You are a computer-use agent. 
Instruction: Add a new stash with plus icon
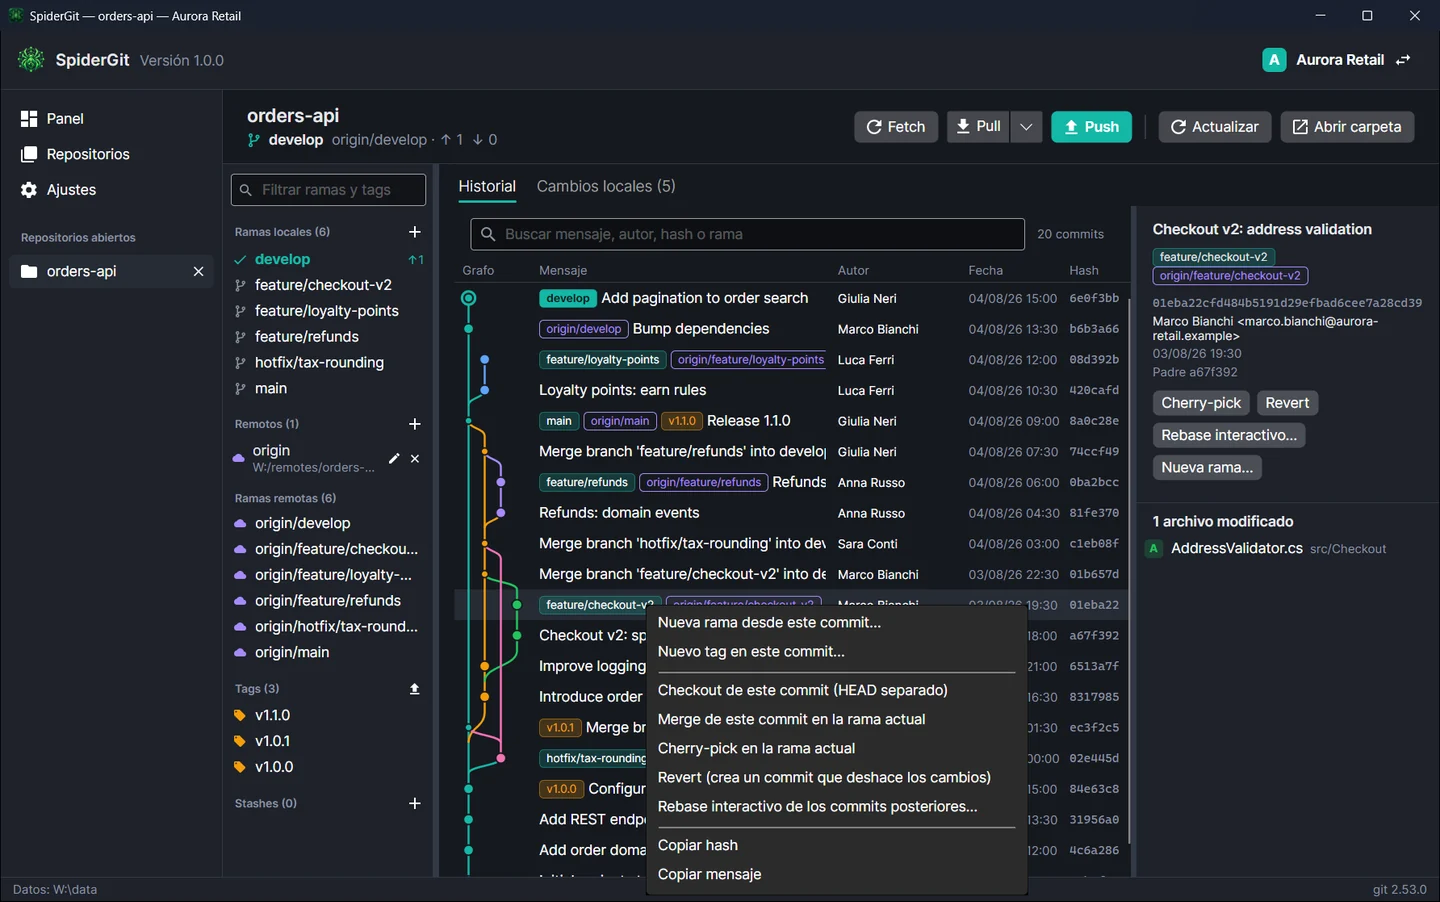point(415,803)
